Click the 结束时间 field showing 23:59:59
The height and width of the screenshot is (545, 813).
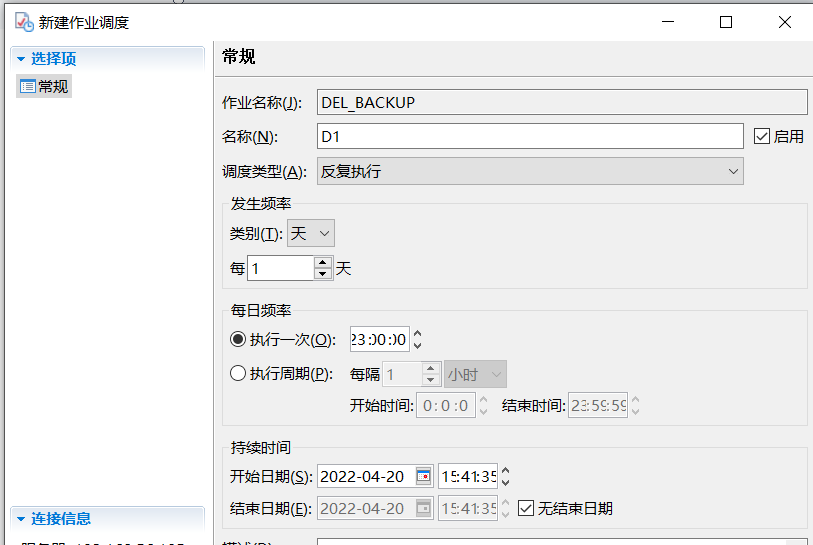(x=598, y=406)
